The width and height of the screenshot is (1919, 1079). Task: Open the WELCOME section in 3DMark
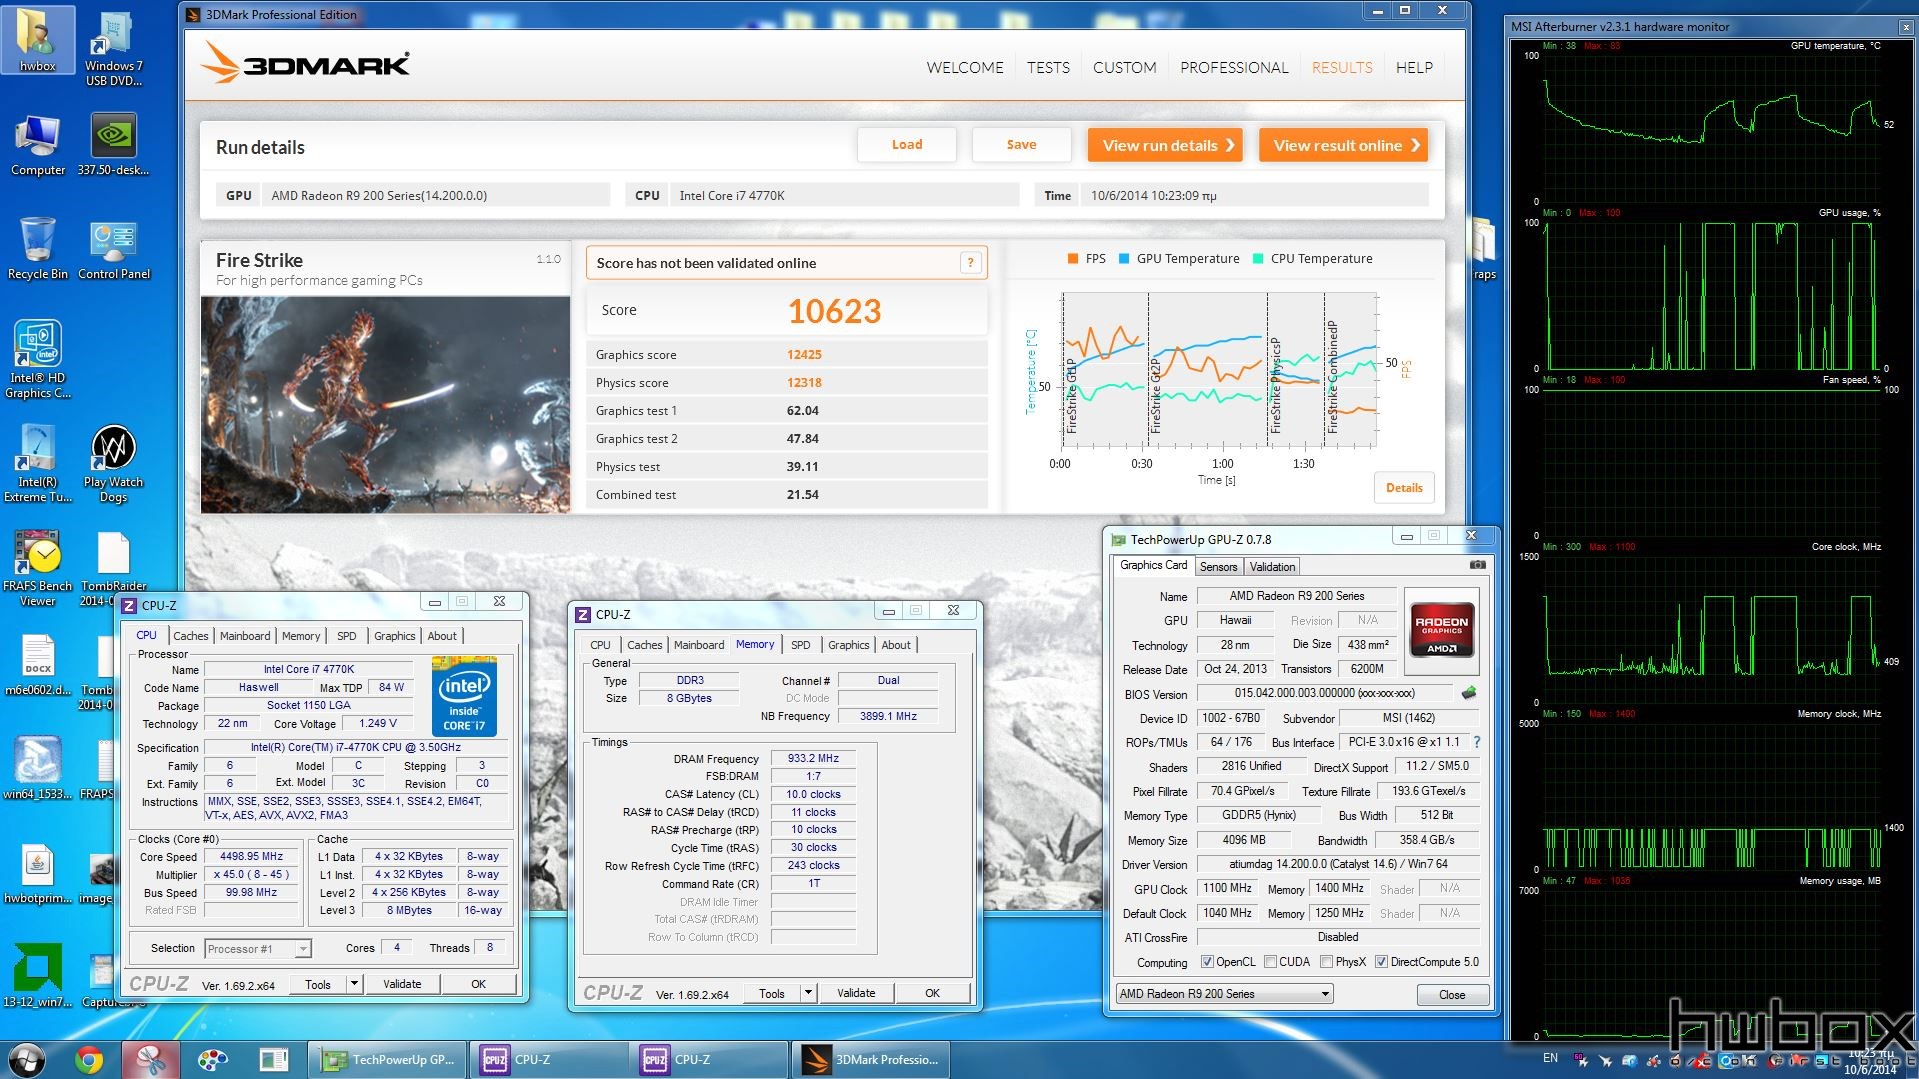click(964, 67)
